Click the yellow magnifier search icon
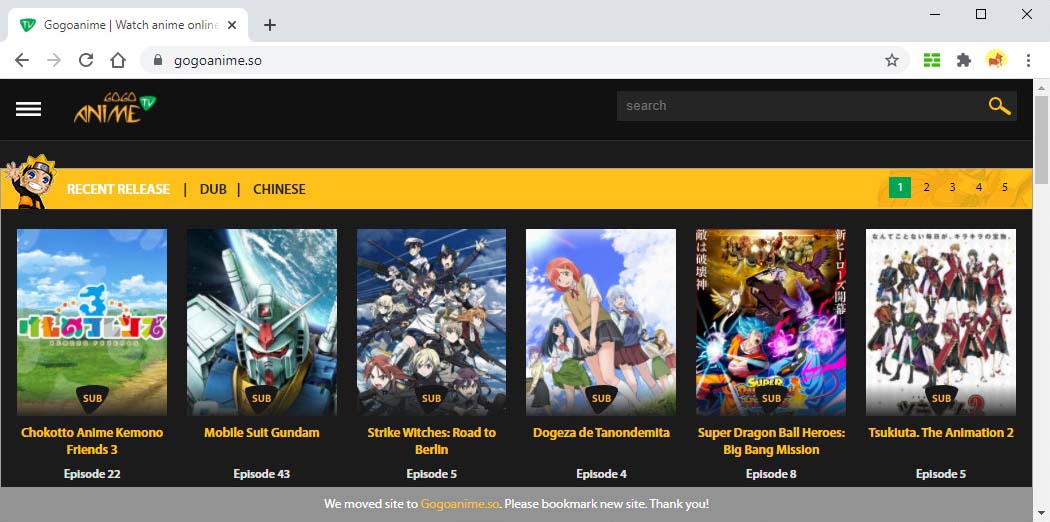Image resolution: width=1050 pixels, height=522 pixels. click(999, 106)
